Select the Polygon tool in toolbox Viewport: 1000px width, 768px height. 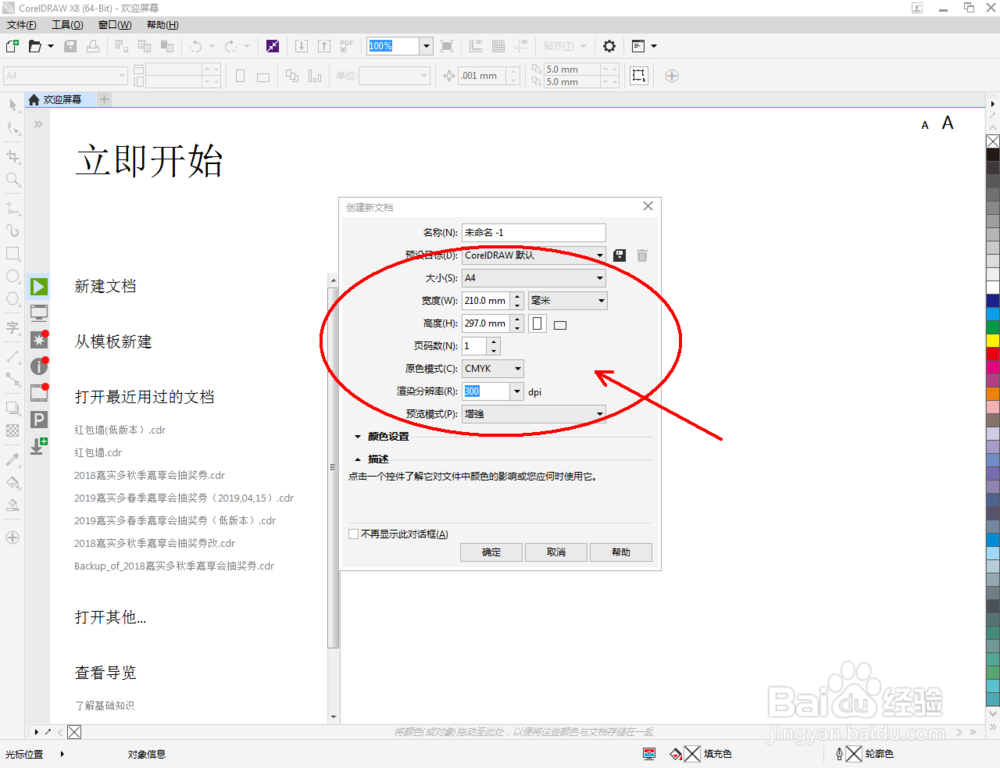click(13, 299)
